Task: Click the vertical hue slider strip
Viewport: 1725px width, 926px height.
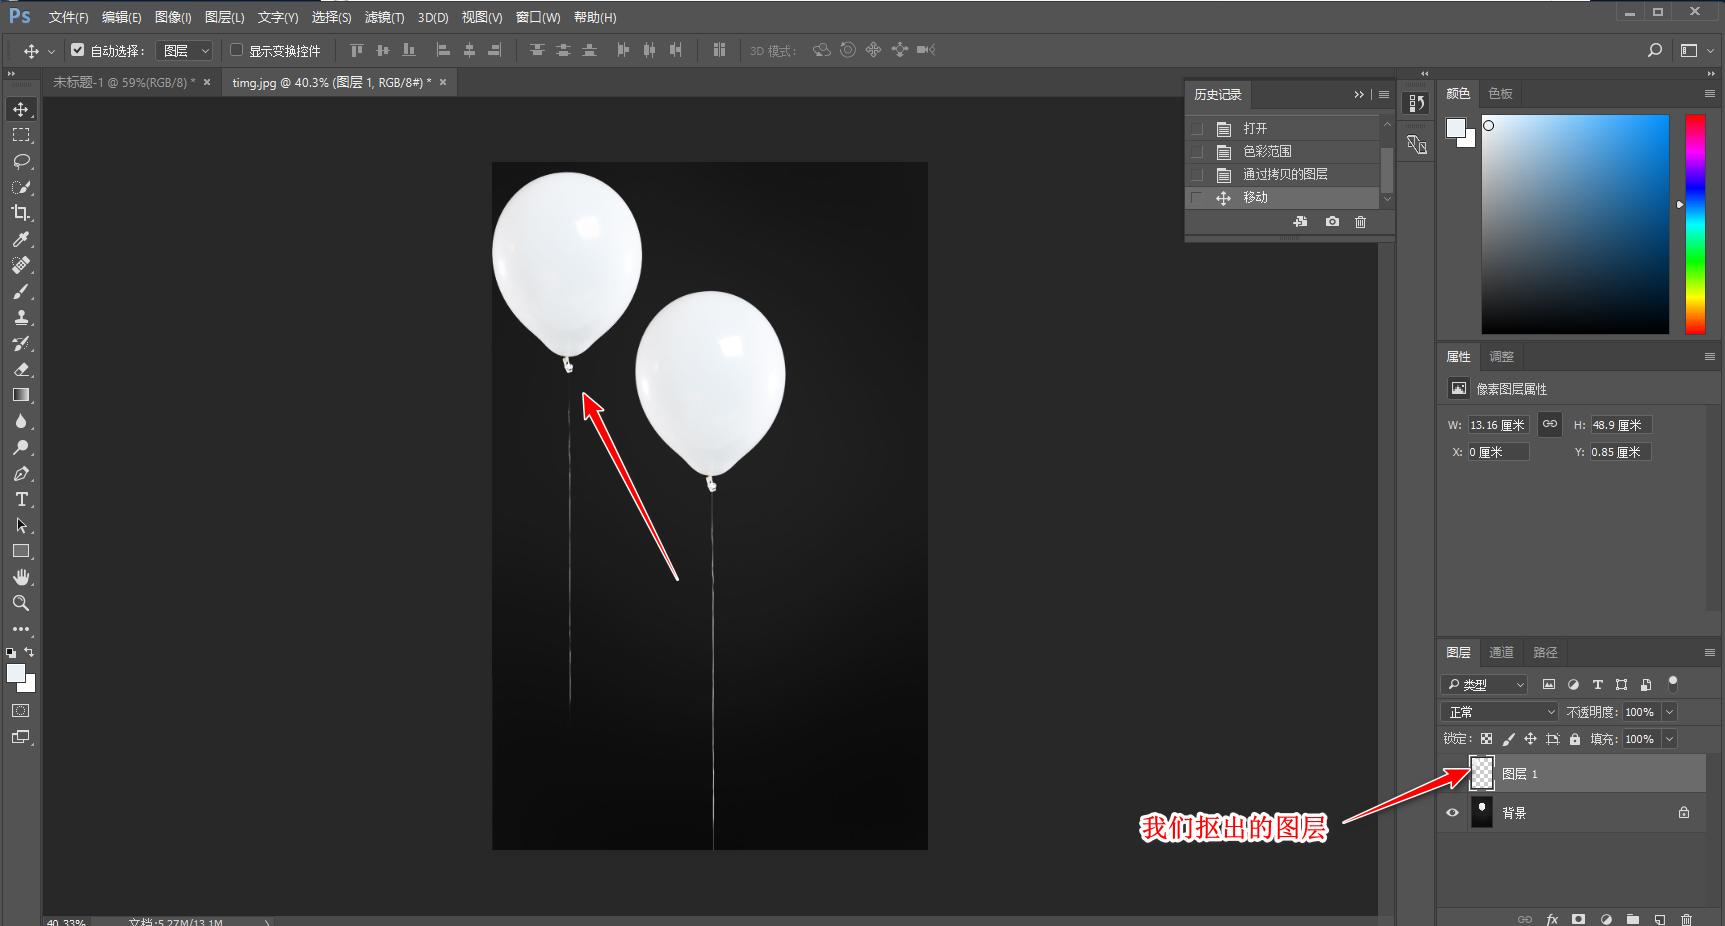Action: [x=1695, y=224]
